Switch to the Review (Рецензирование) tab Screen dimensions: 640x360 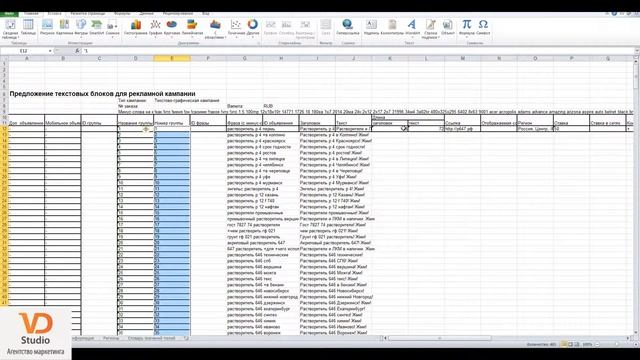tap(178, 13)
